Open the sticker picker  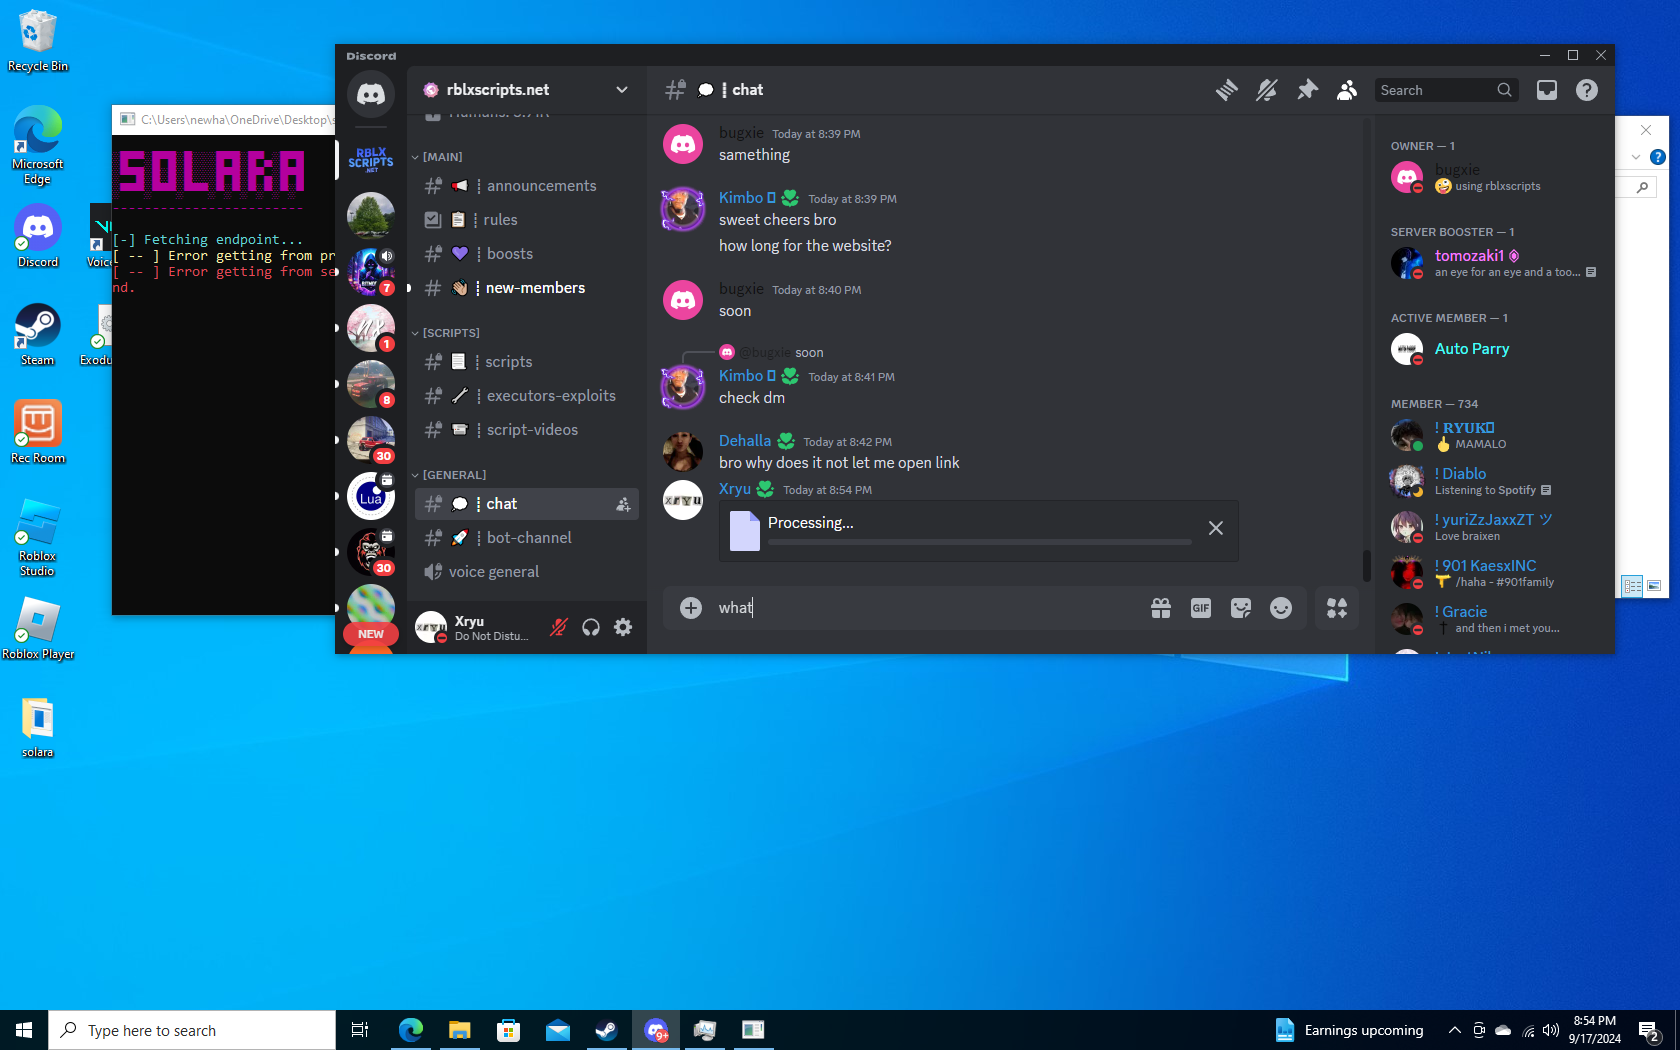tap(1241, 608)
